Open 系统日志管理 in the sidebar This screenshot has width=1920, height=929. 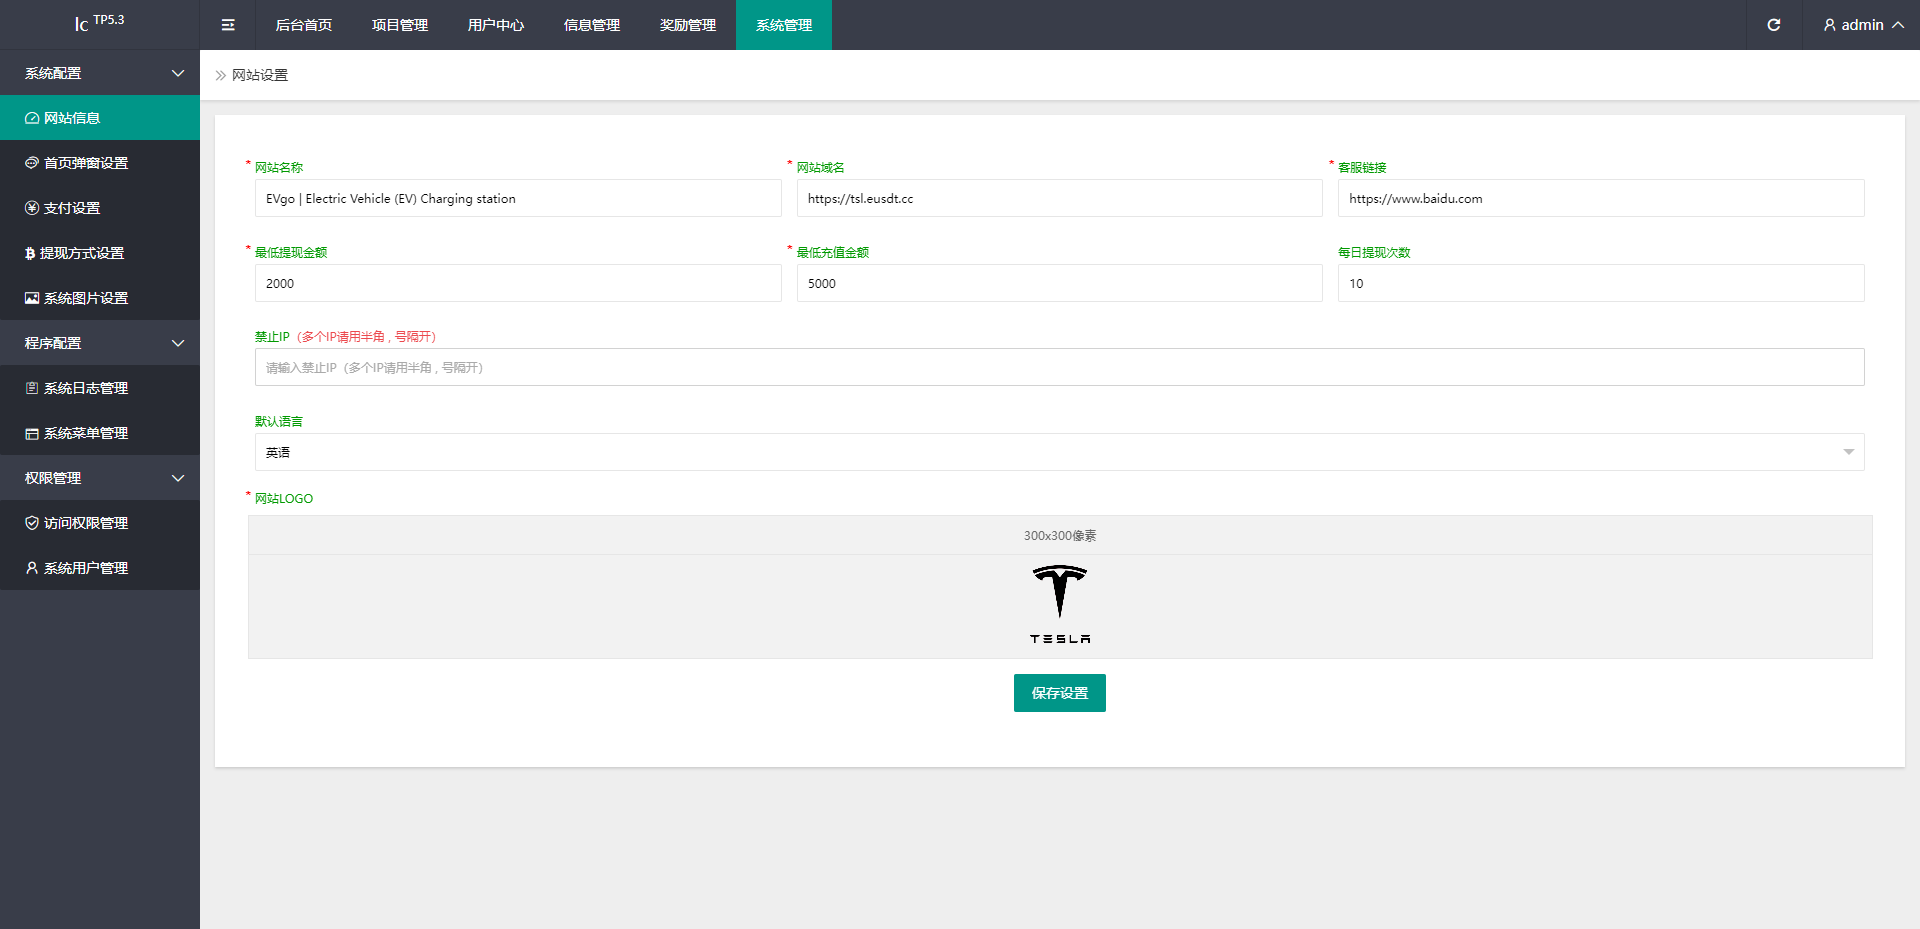click(x=100, y=388)
